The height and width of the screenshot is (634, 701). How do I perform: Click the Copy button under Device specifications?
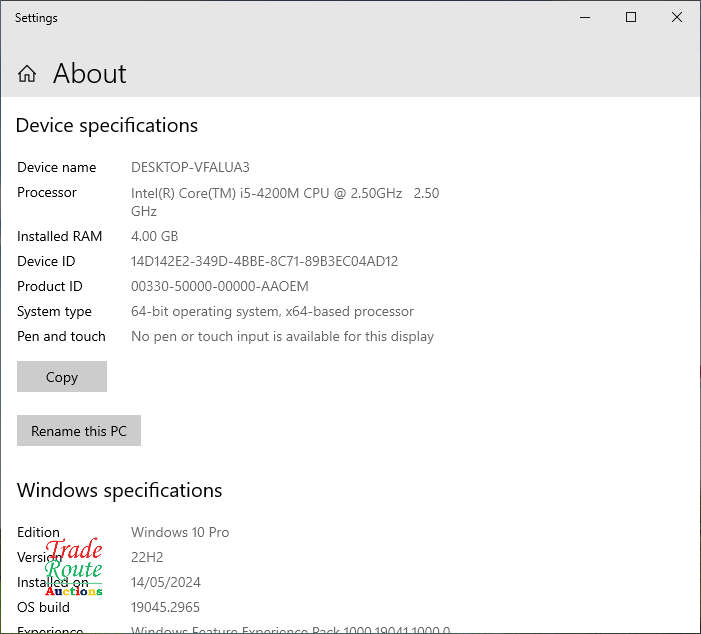point(62,376)
